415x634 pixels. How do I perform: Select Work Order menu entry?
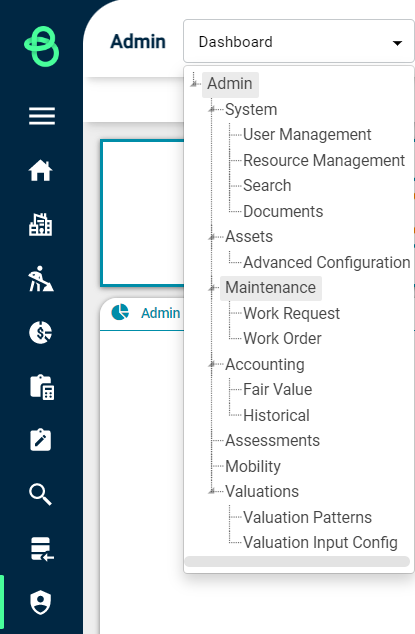(282, 338)
